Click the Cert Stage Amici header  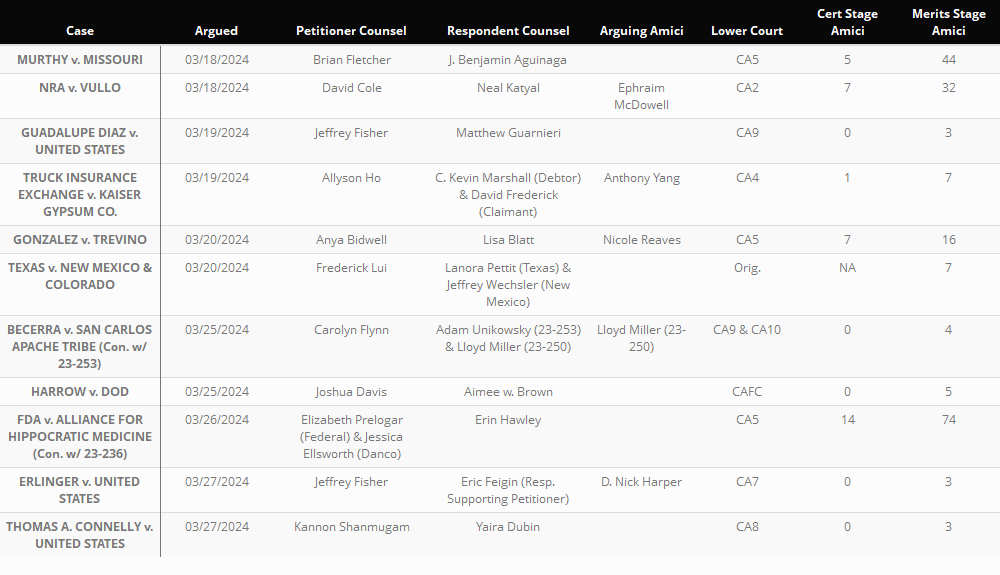[847, 23]
